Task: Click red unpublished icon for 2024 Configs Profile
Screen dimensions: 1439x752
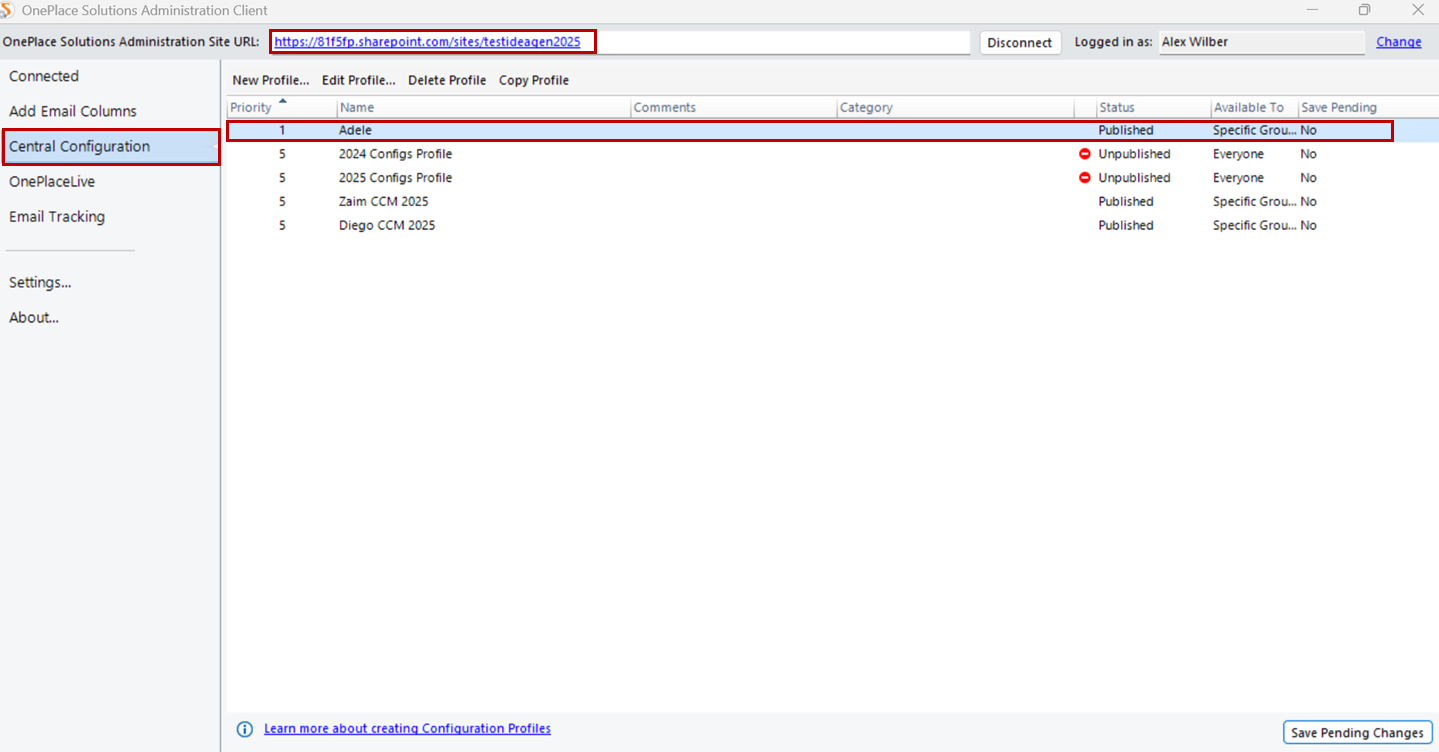Action: tap(1084, 154)
